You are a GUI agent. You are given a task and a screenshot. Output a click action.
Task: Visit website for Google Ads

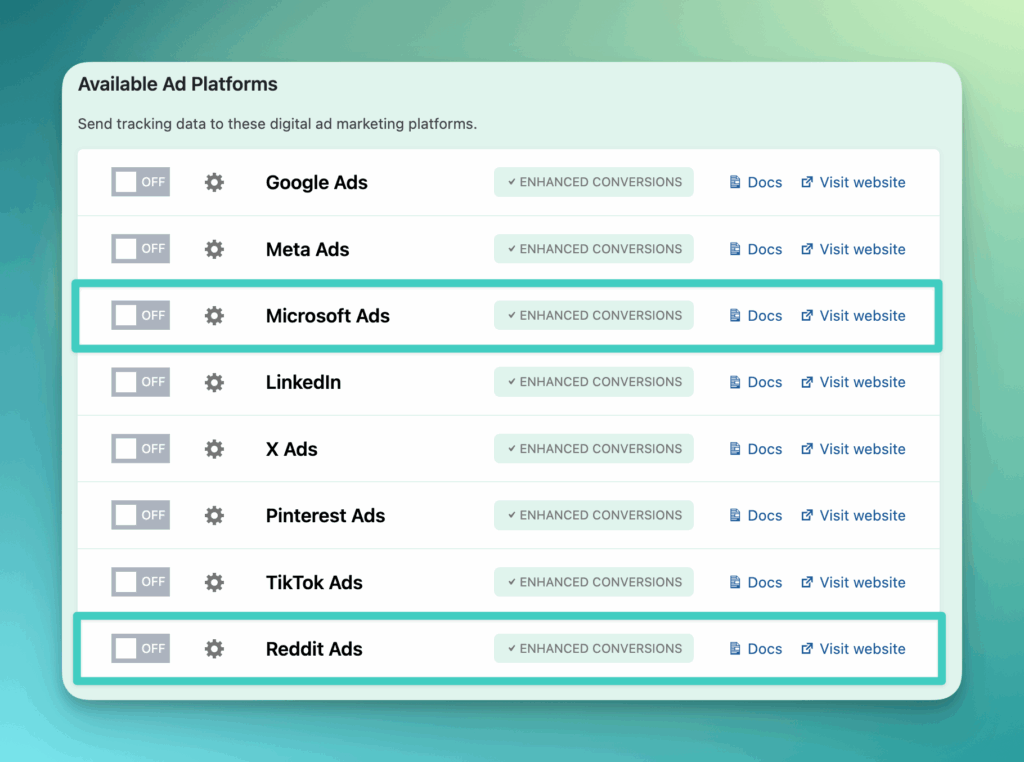click(x=853, y=182)
